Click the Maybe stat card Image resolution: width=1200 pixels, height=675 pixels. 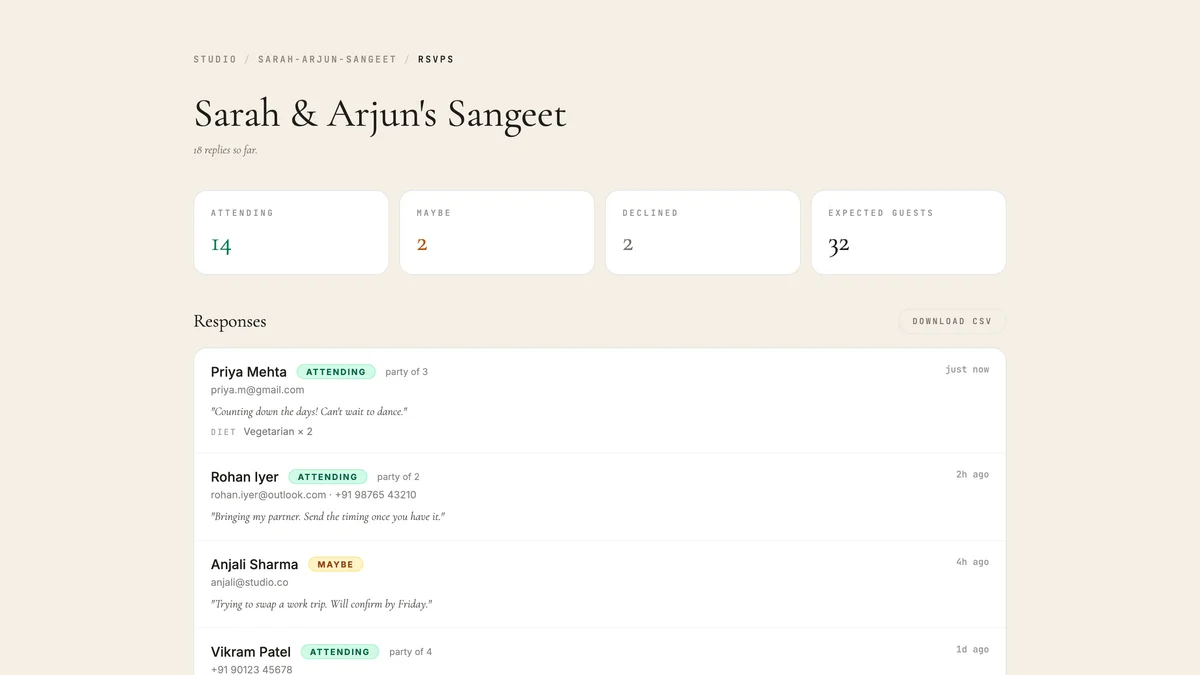[497, 232]
